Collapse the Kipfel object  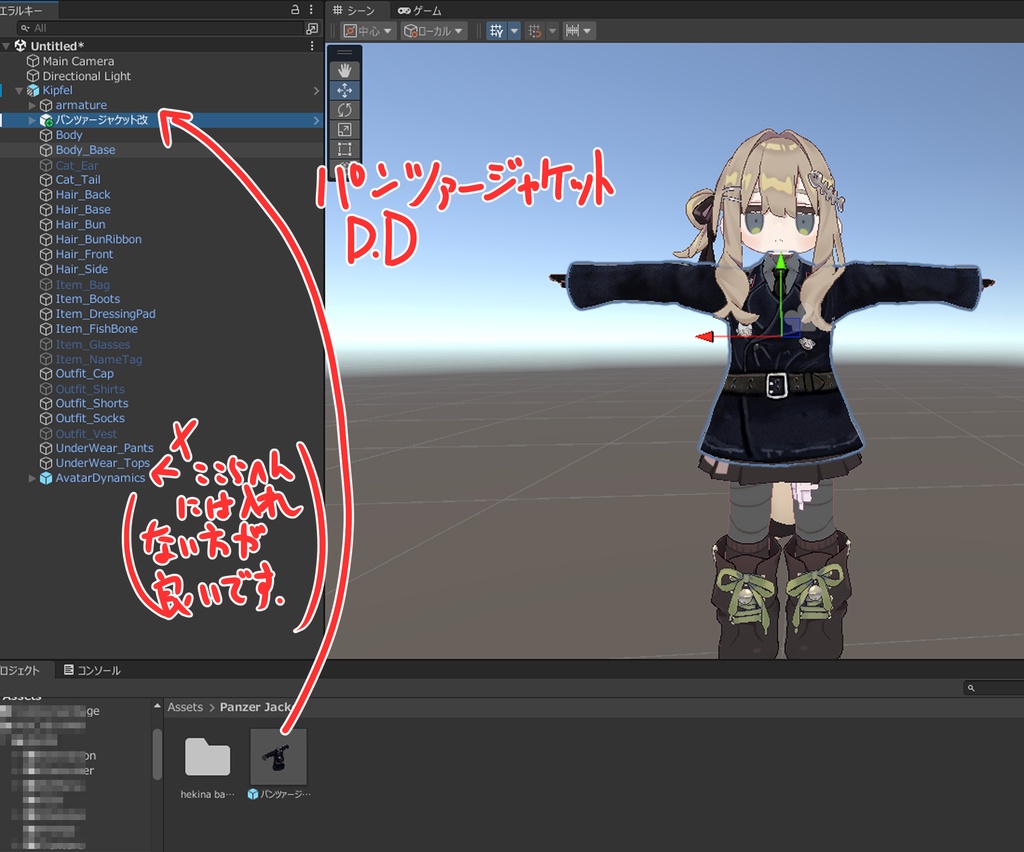coord(19,91)
